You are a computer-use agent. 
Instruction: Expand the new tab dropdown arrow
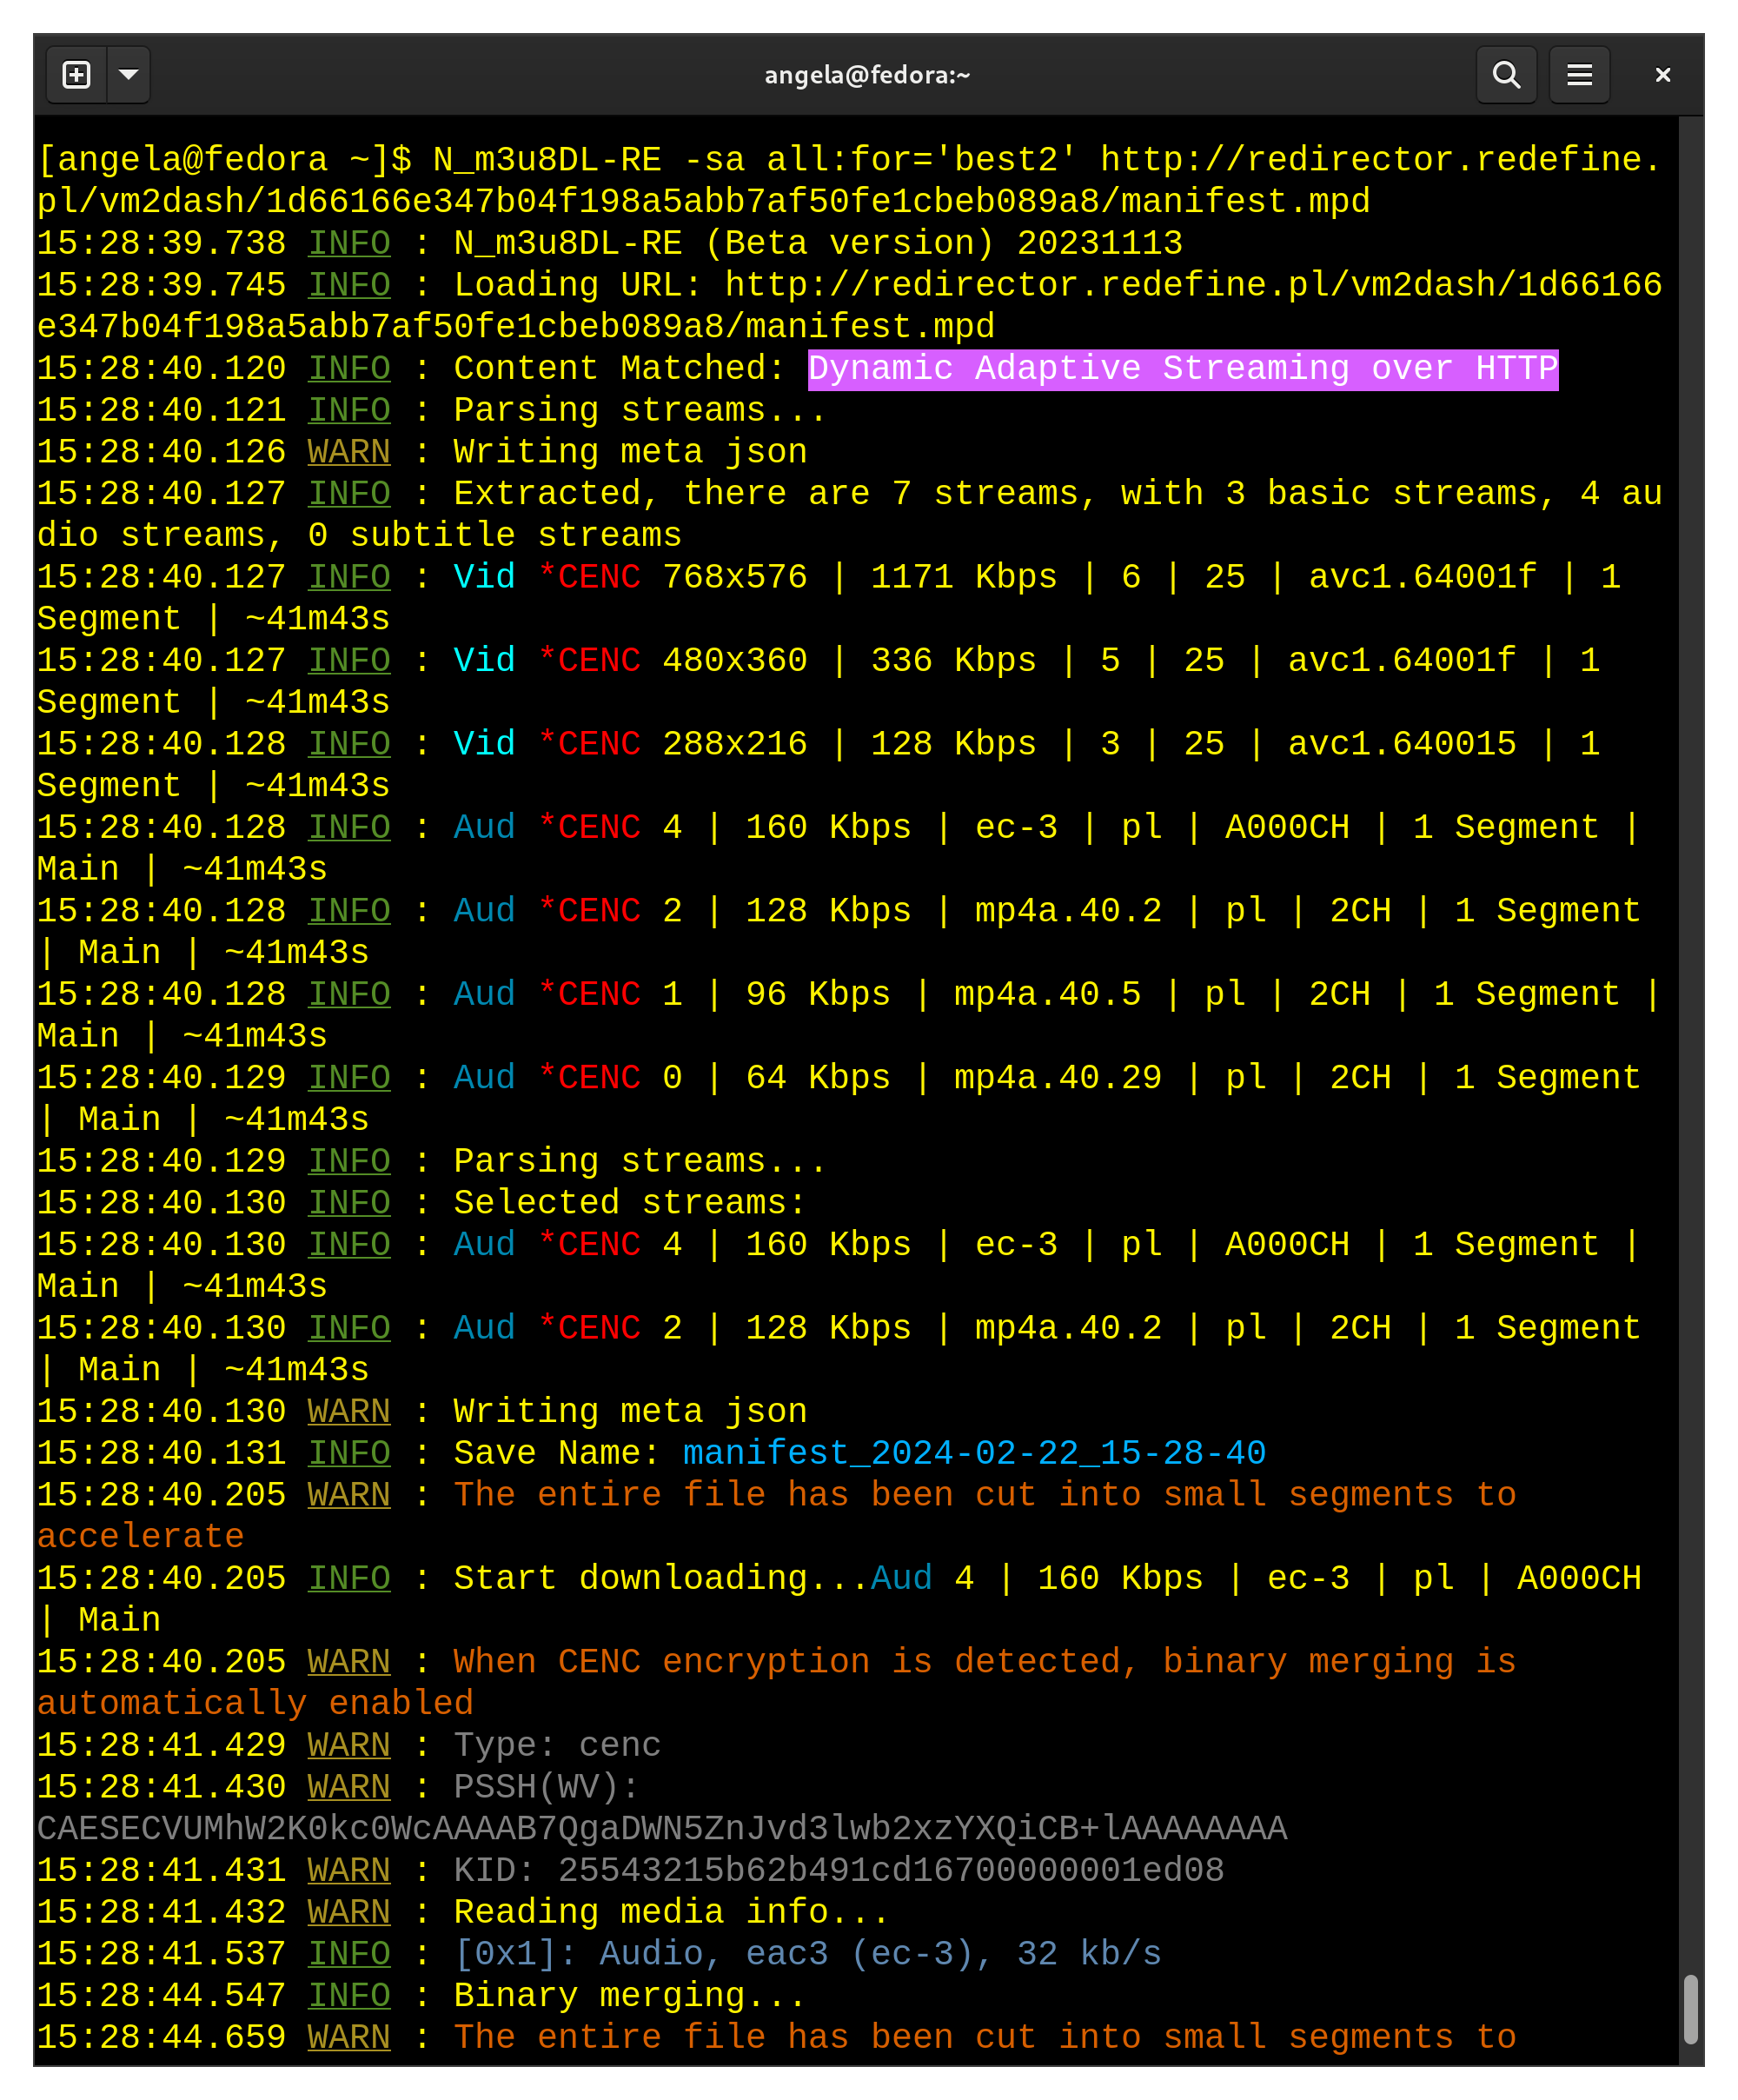pyautogui.click(x=129, y=75)
